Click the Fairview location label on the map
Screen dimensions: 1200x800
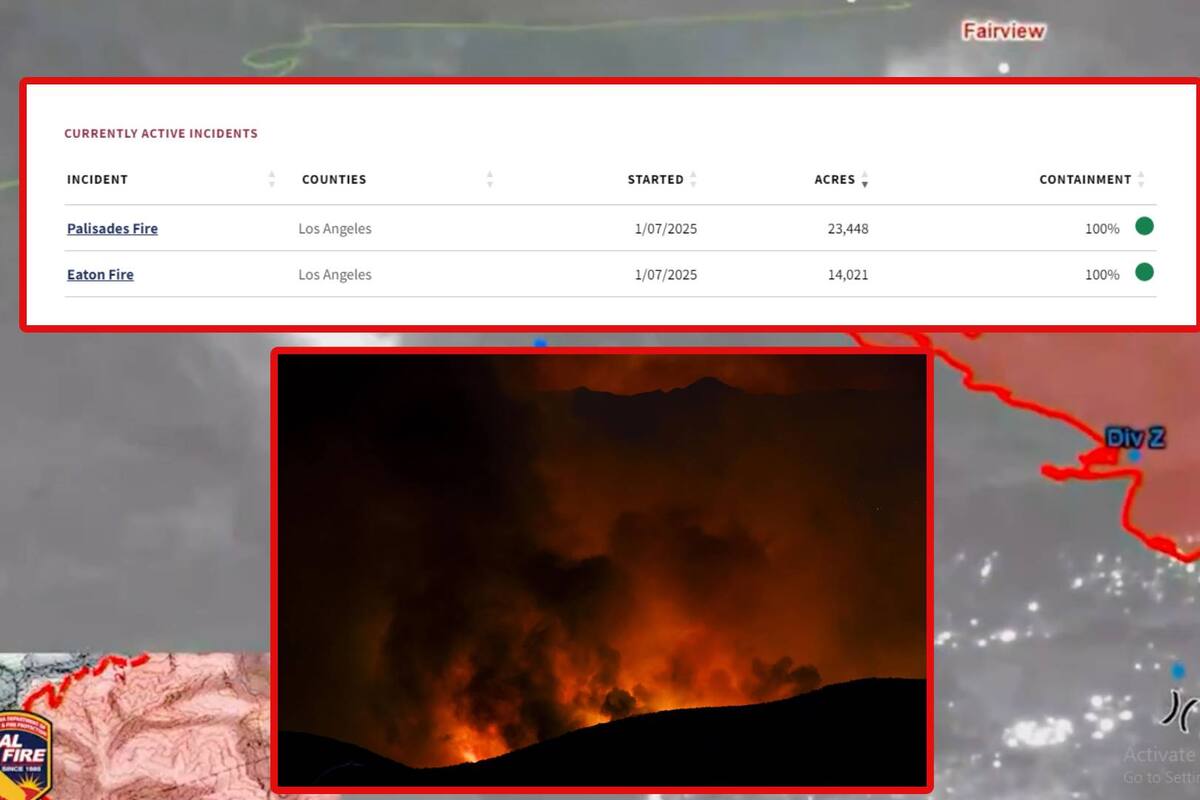pyautogui.click(x=1004, y=31)
